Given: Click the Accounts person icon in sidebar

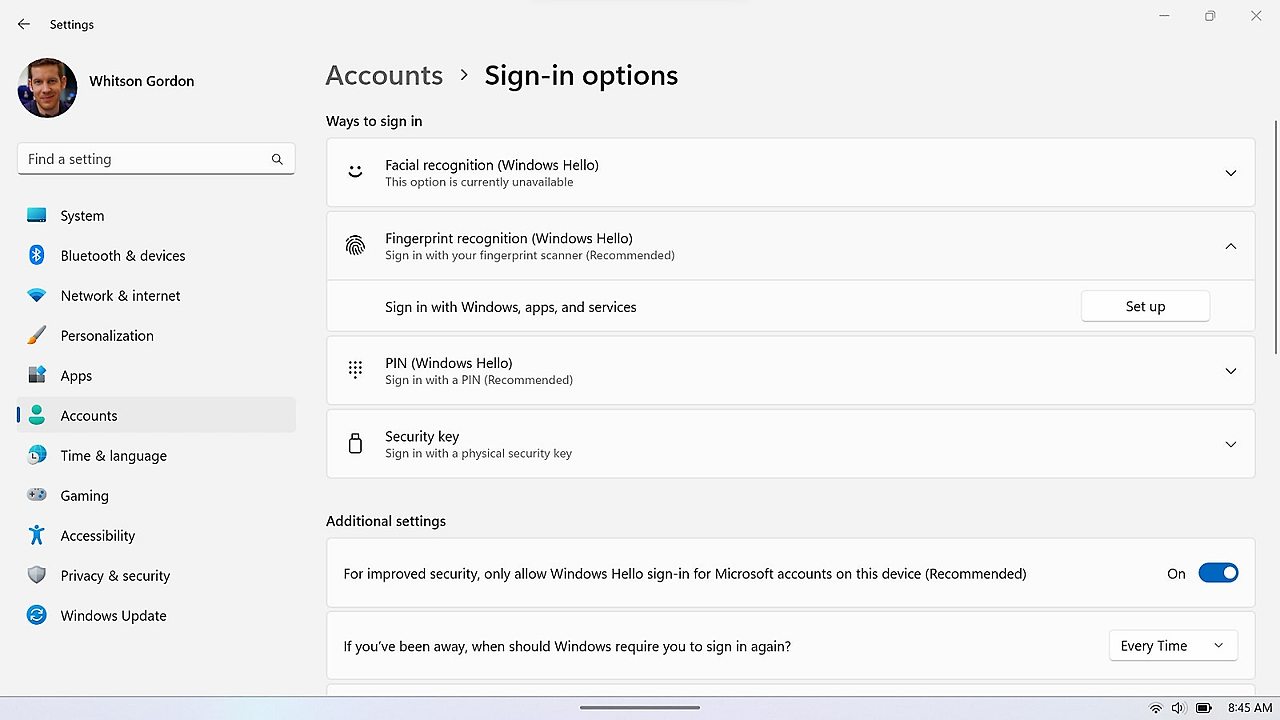Looking at the screenshot, I should [x=37, y=415].
